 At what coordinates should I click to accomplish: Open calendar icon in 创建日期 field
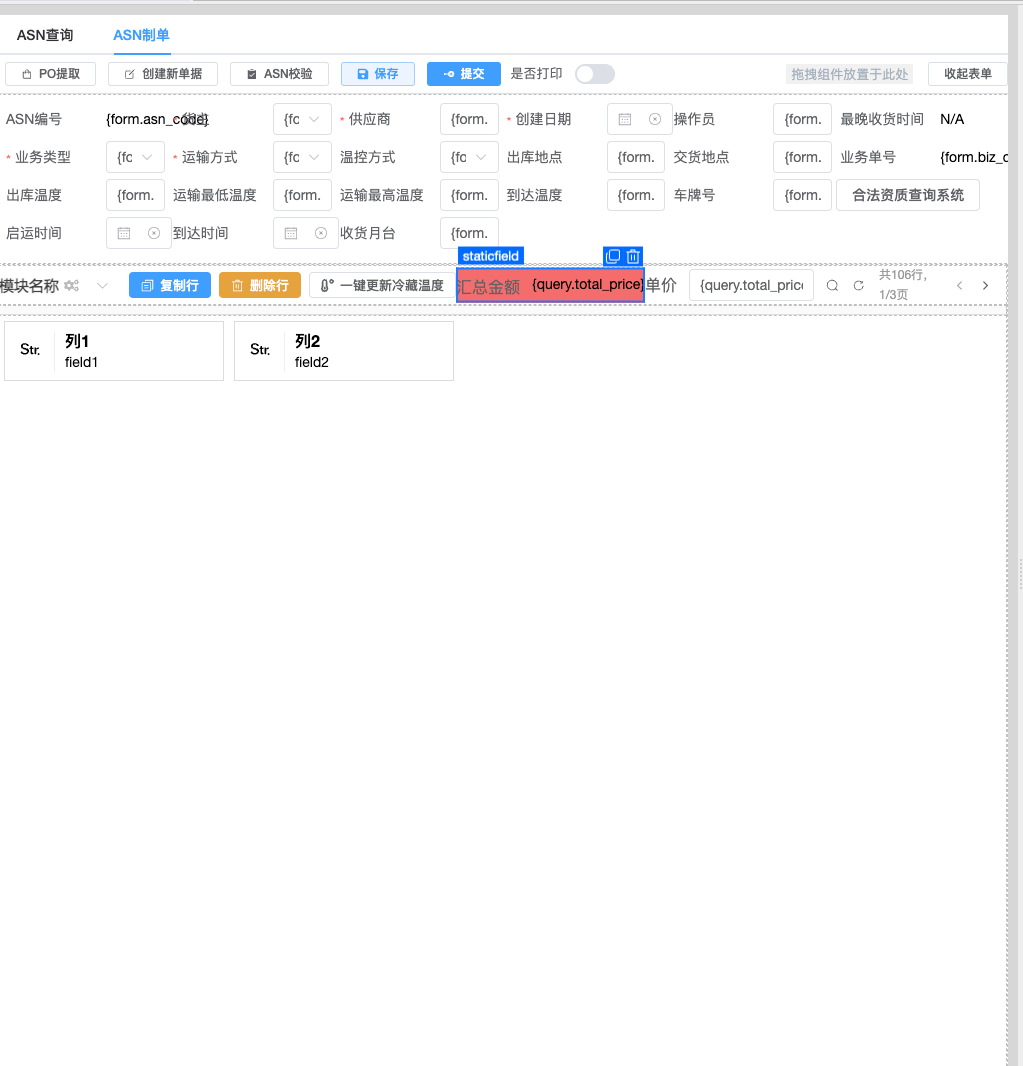[x=625, y=119]
